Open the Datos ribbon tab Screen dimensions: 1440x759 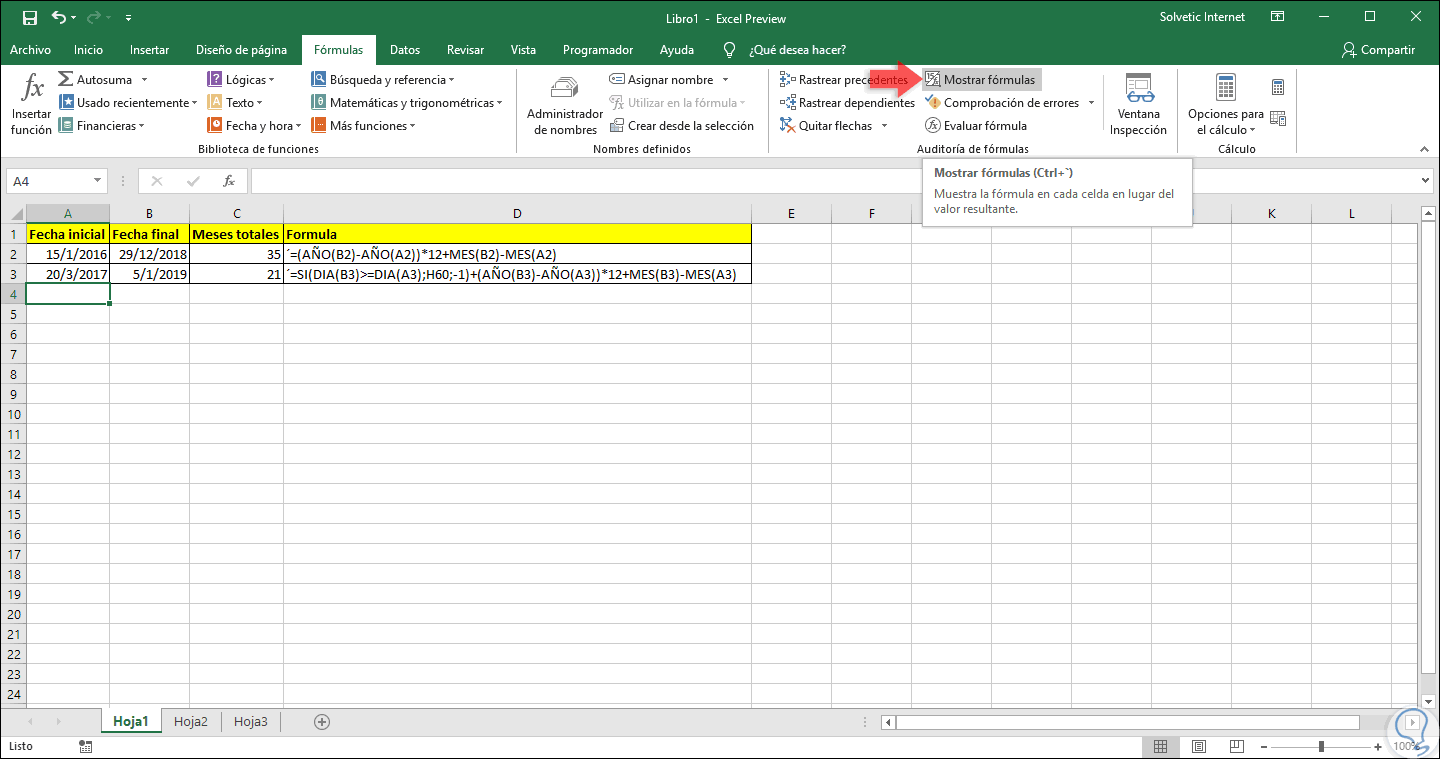point(404,50)
